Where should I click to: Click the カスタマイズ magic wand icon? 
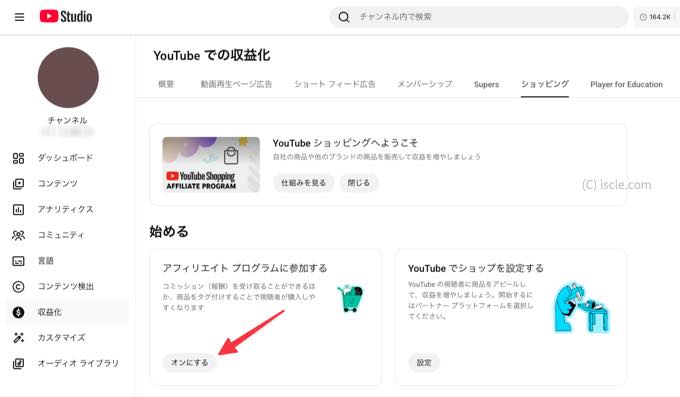point(18,338)
